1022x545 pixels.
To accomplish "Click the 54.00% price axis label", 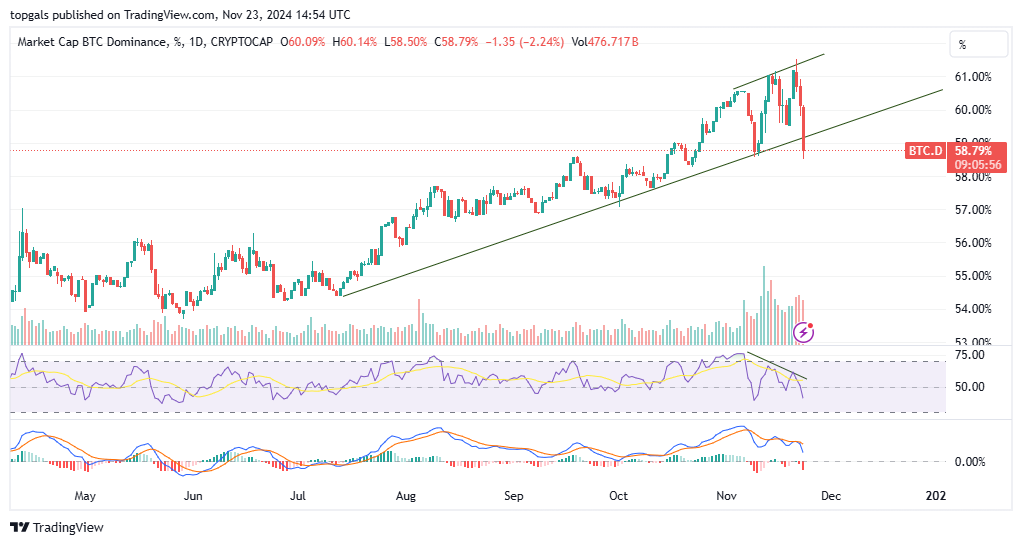I will point(972,309).
